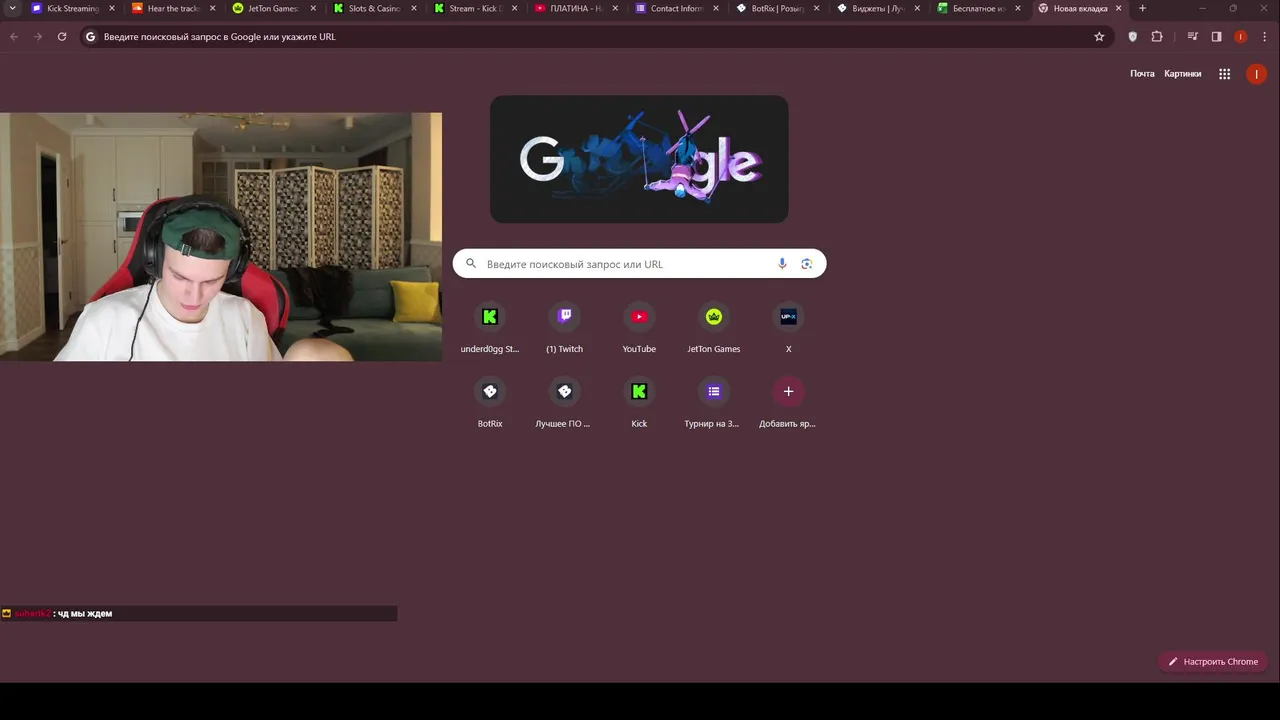The width and height of the screenshot is (1280, 720).
Task: Open the BotRix shortcut
Action: (490, 403)
